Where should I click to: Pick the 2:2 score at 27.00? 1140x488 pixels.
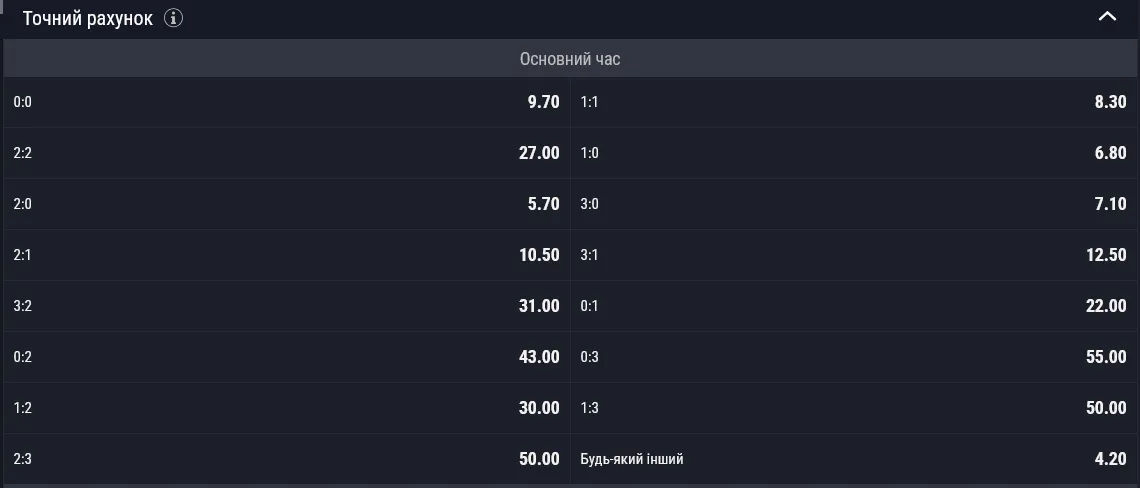click(286, 153)
